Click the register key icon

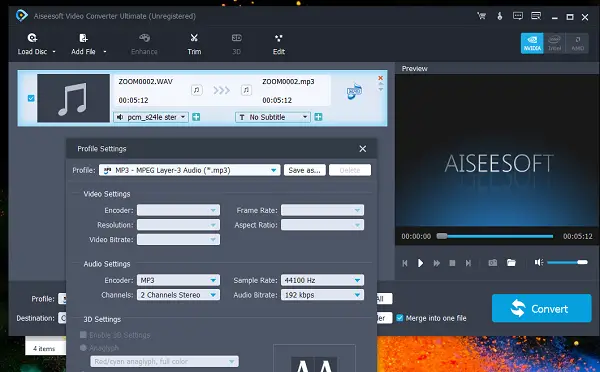coord(500,16)
